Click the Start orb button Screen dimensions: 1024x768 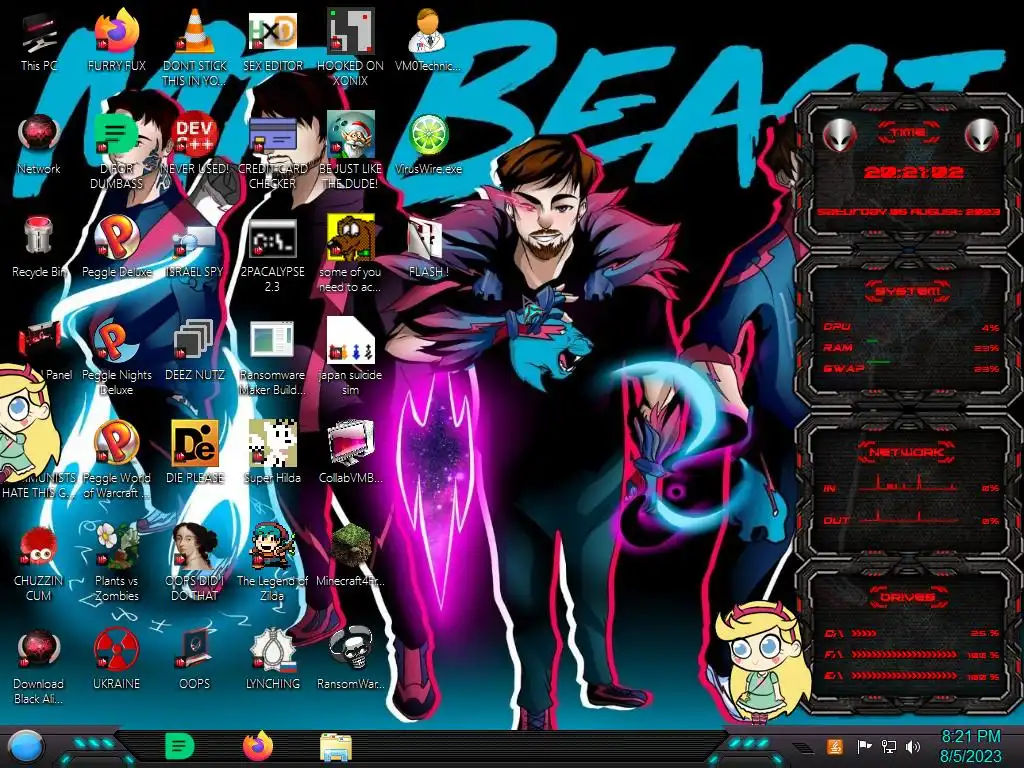pos(26,746)
